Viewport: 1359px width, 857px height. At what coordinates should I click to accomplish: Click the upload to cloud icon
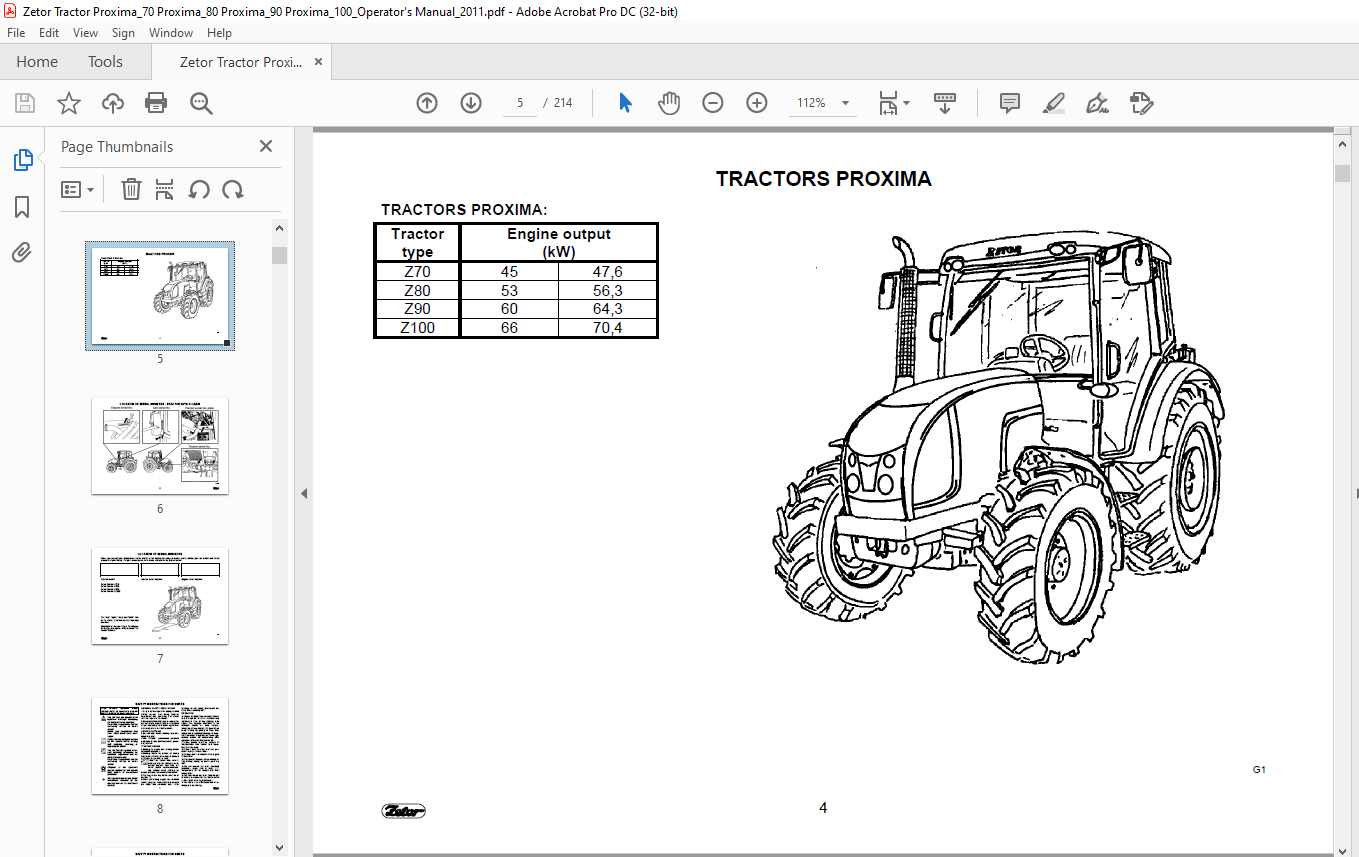tap(113, 103)
